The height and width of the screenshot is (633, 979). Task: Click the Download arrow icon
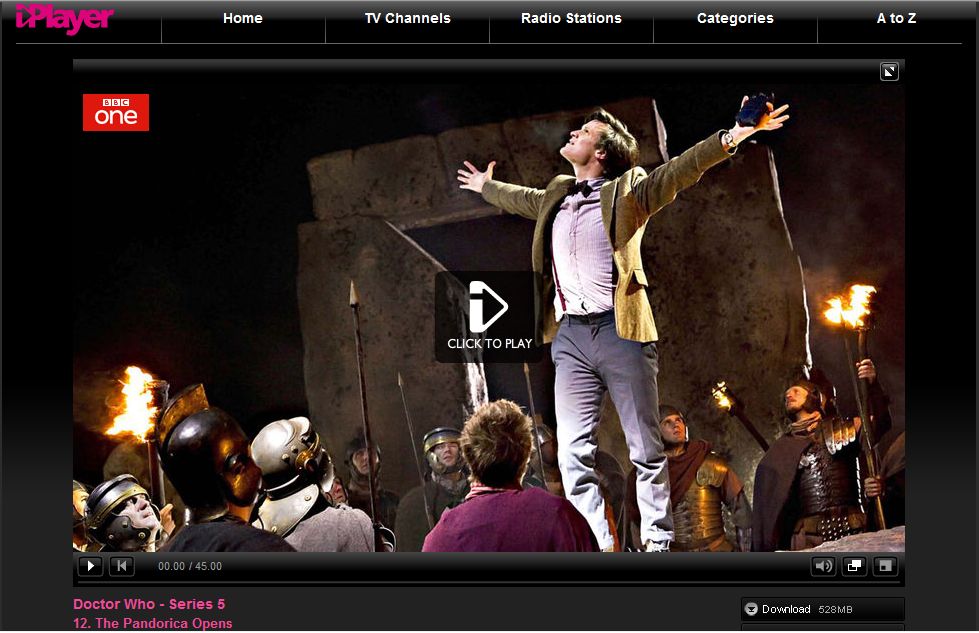[751, 609]
